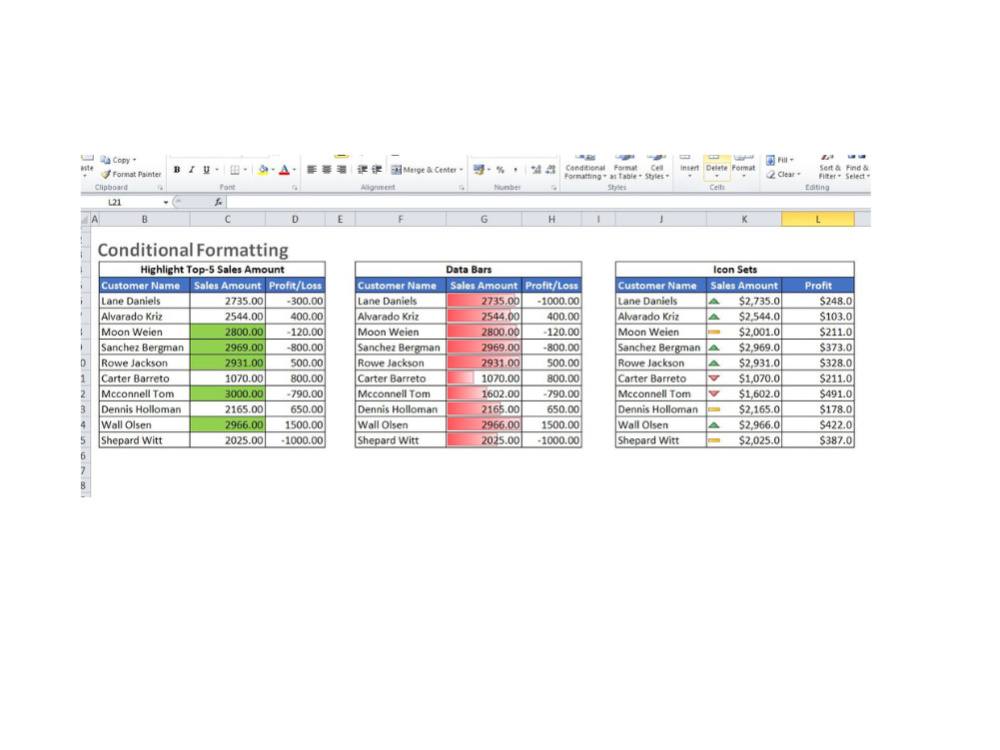Select the $491.0 profit cell
The width and height of the screenshot is (1000, 750).
(818, 394)
